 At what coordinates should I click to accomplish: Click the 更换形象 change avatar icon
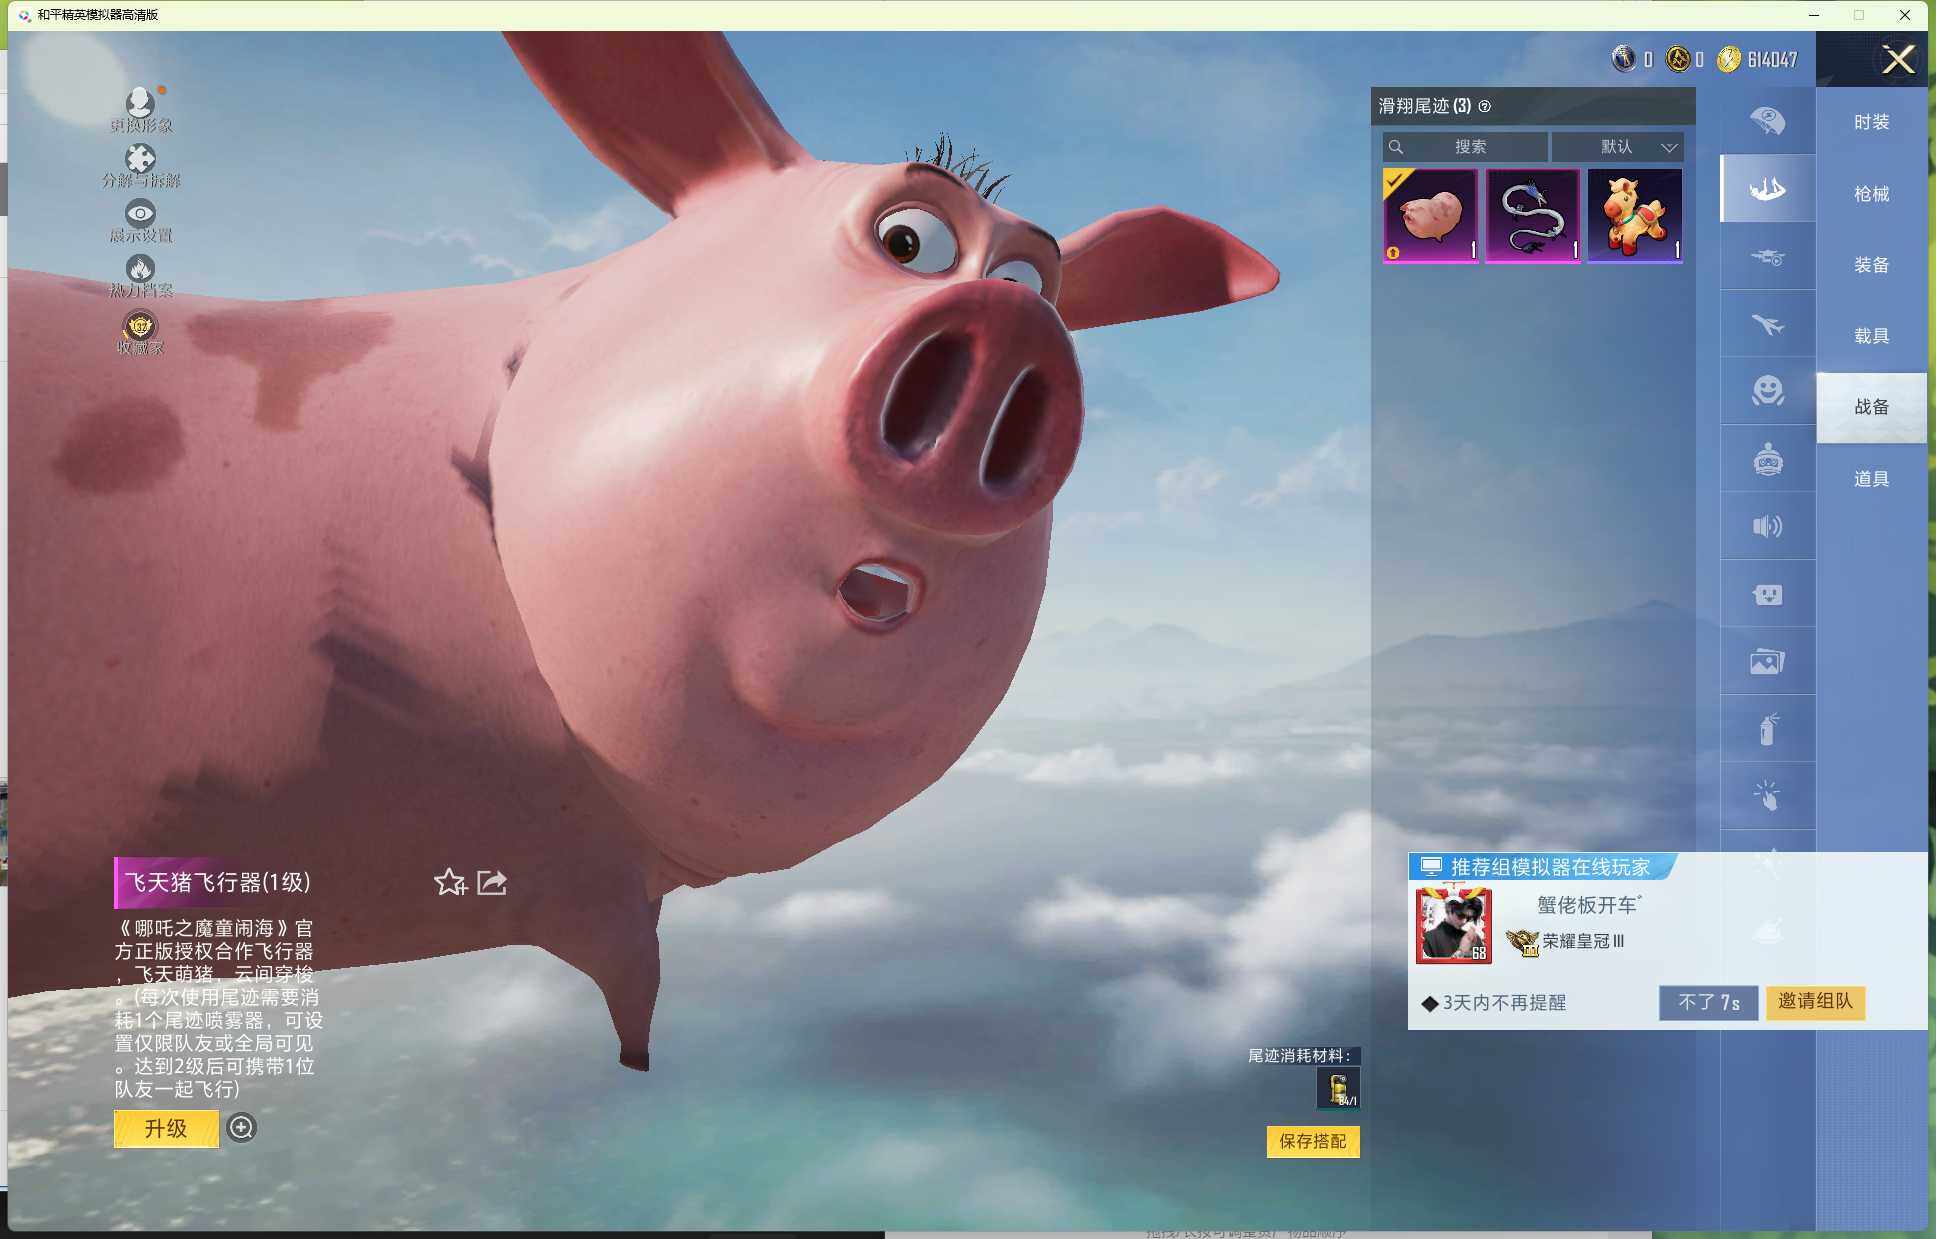[x=140, y=104]
